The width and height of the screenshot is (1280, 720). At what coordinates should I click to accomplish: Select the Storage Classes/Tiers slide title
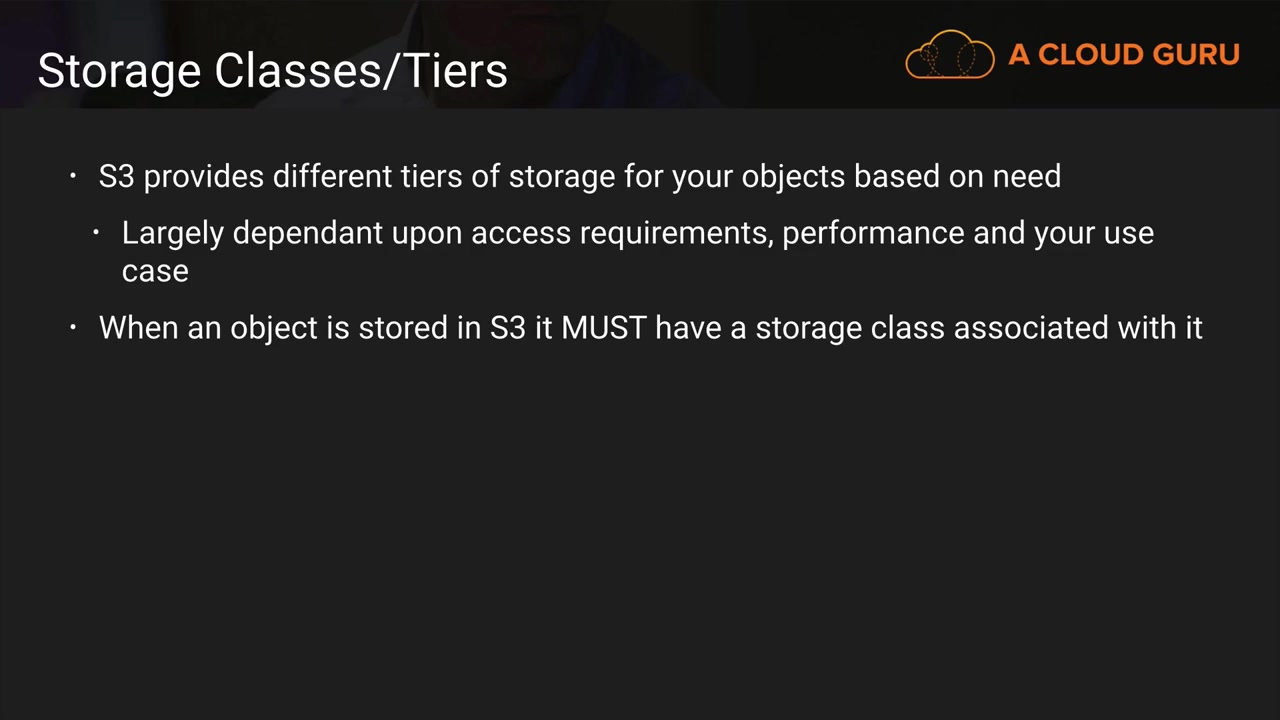click(272, 71)
